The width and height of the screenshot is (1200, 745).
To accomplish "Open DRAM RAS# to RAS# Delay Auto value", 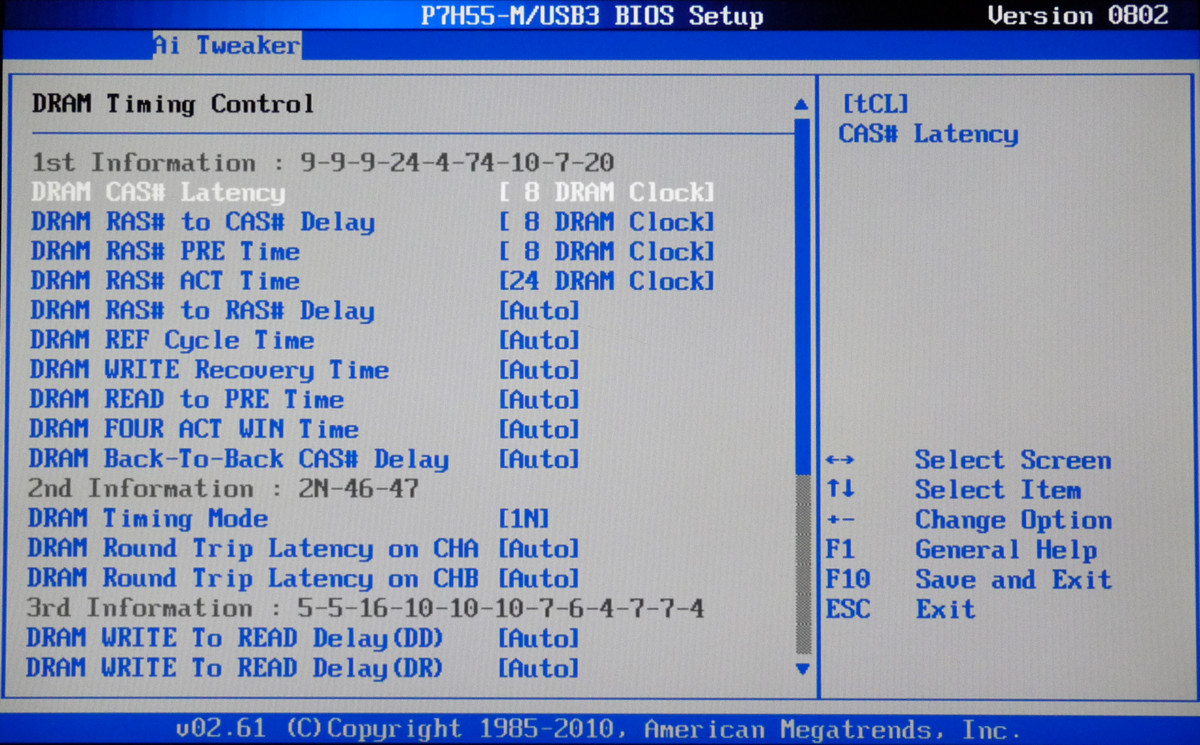I will 539,311.
